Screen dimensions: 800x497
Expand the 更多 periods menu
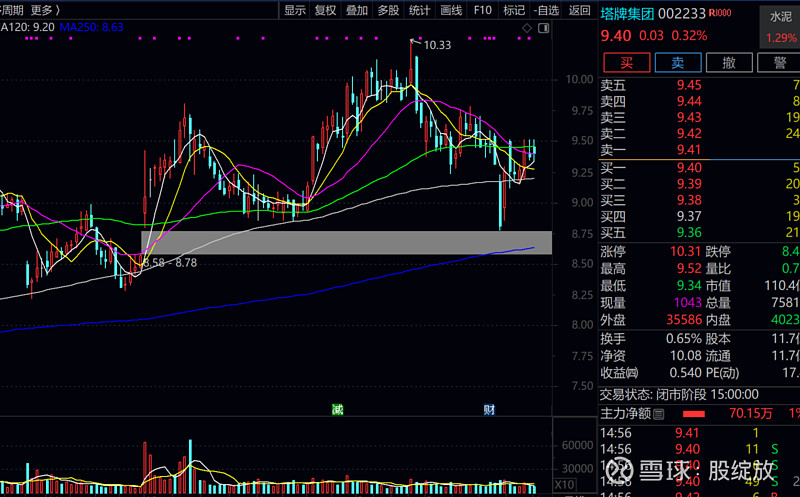pyautogui.click(x=45, y=10)
